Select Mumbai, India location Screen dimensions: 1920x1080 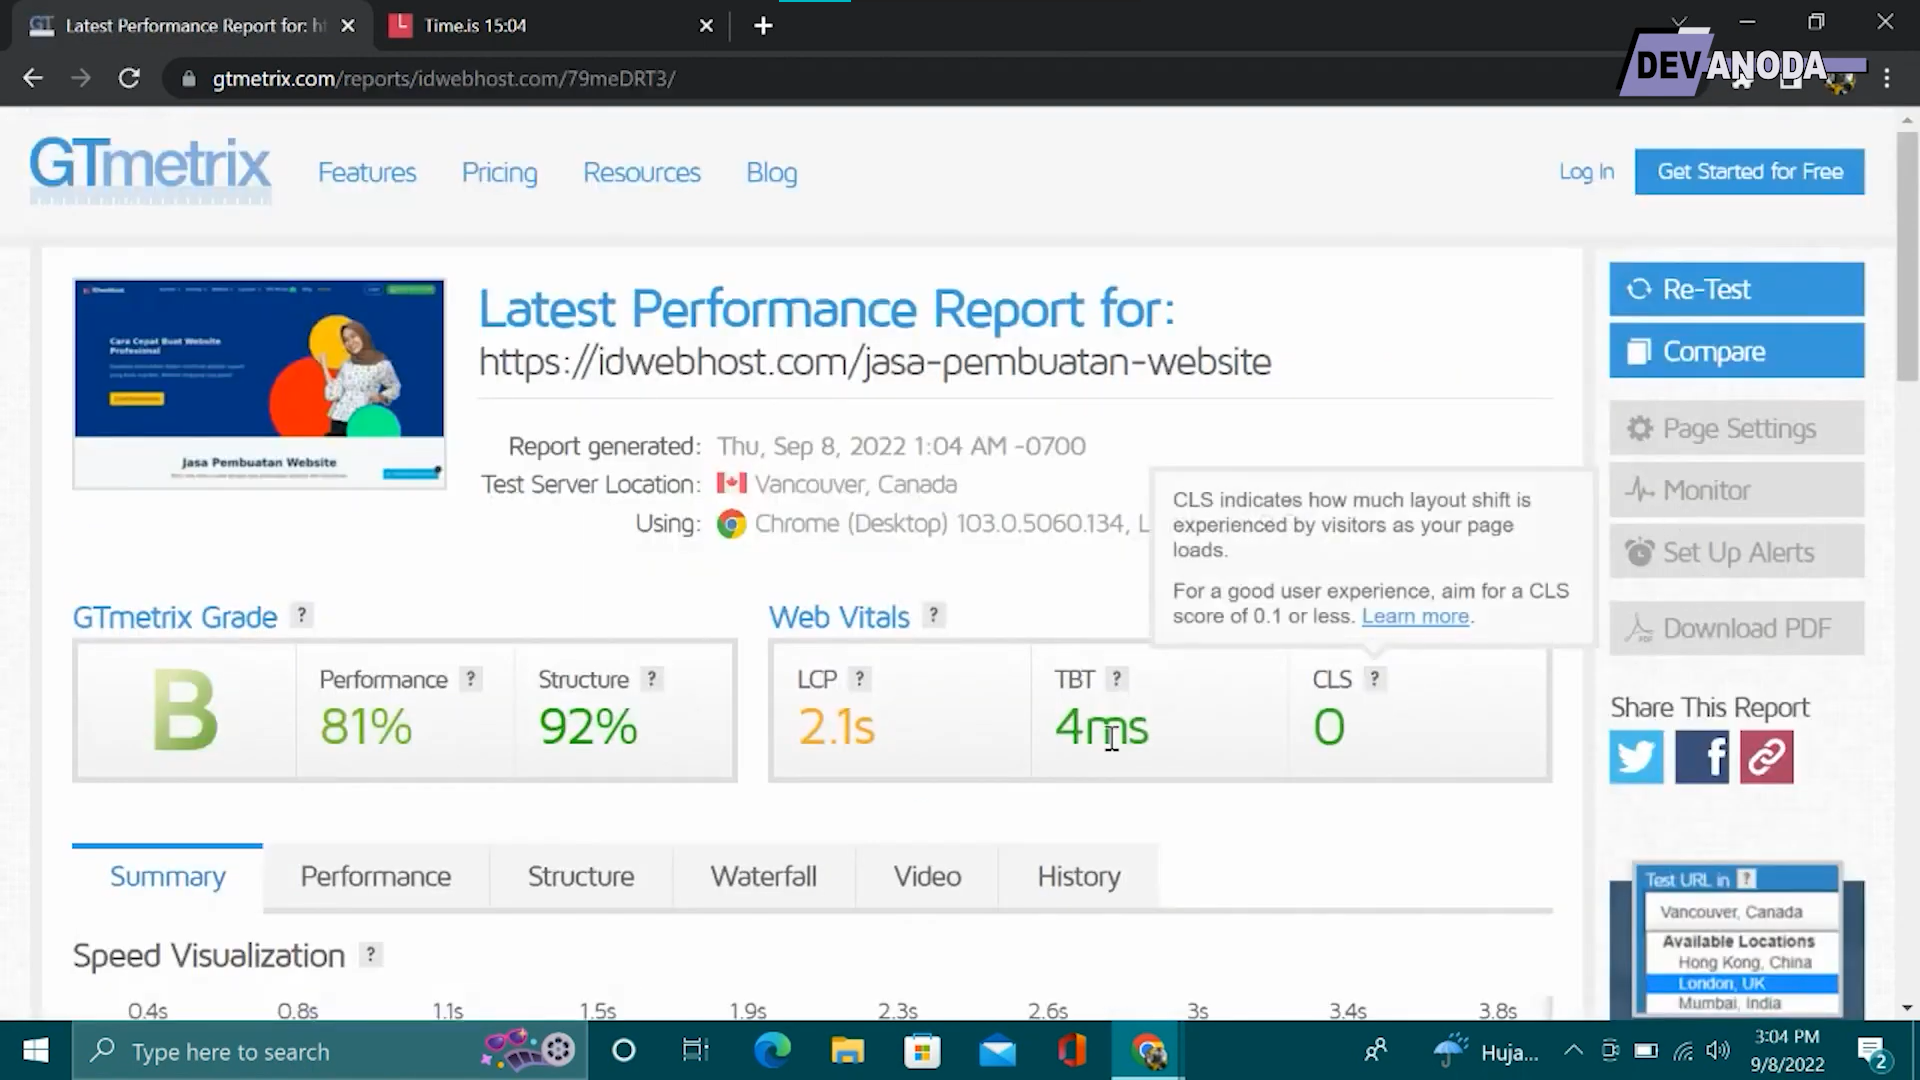[1729, 1003]
